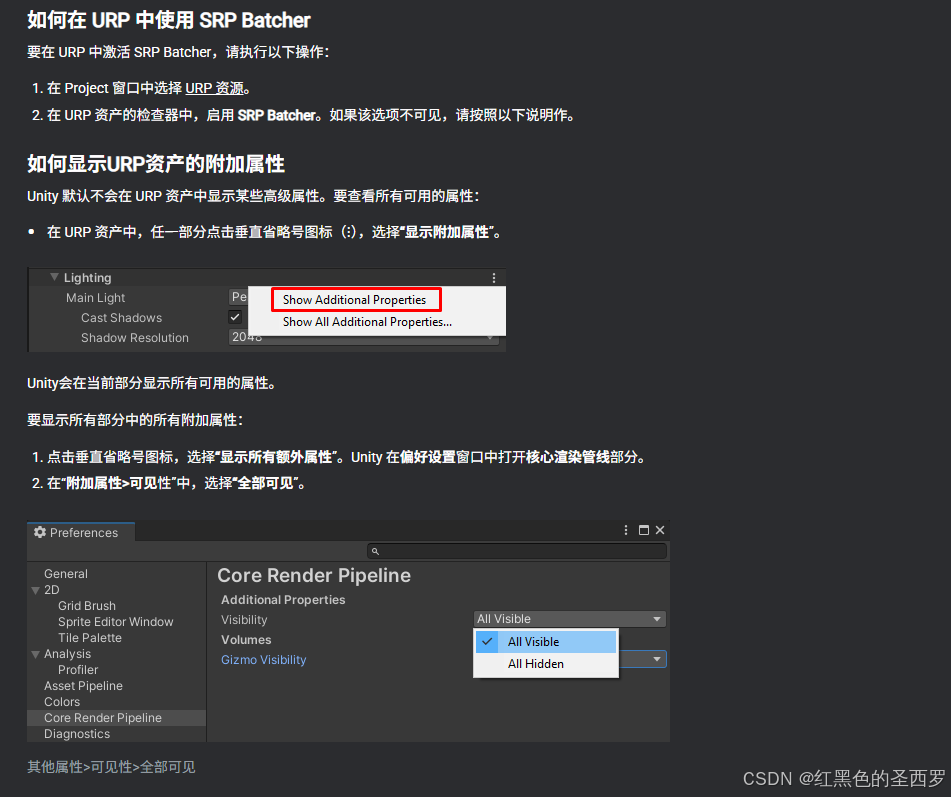This screenshot has width=951, height=797.
Task: Select Colors preferences
Action: point(62,702)
